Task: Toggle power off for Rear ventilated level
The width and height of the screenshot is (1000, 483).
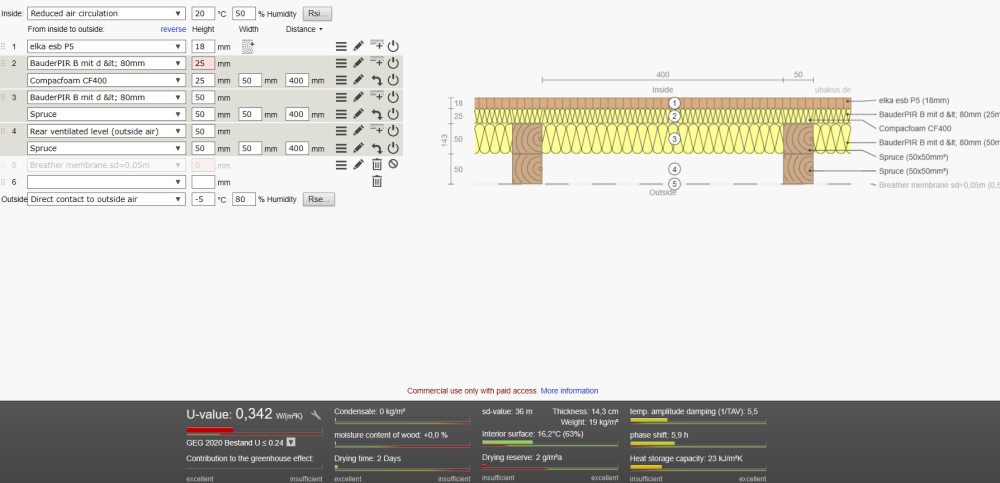Action: [393, 131]
